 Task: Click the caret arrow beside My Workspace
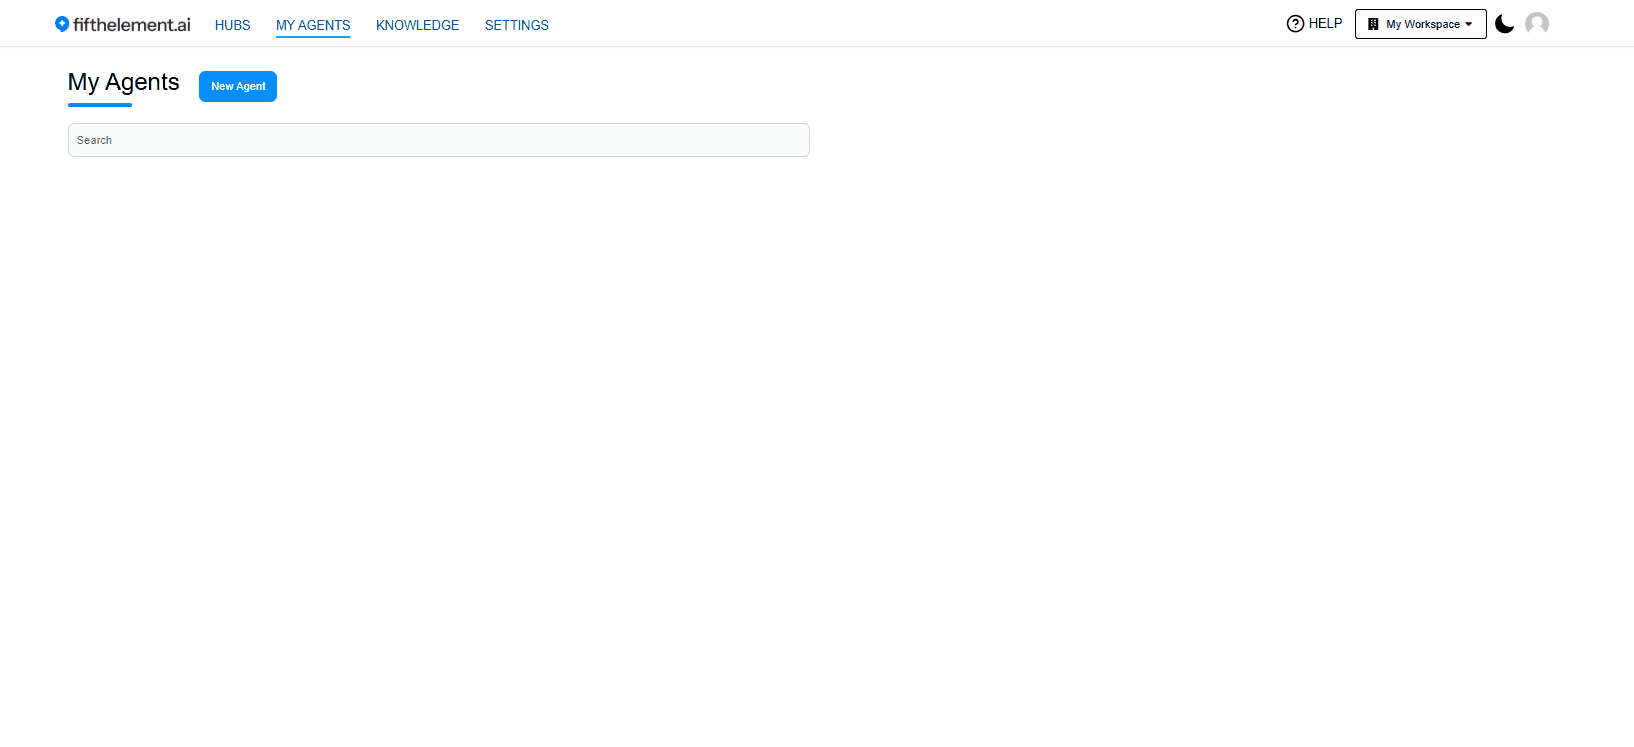point(1469,24)
